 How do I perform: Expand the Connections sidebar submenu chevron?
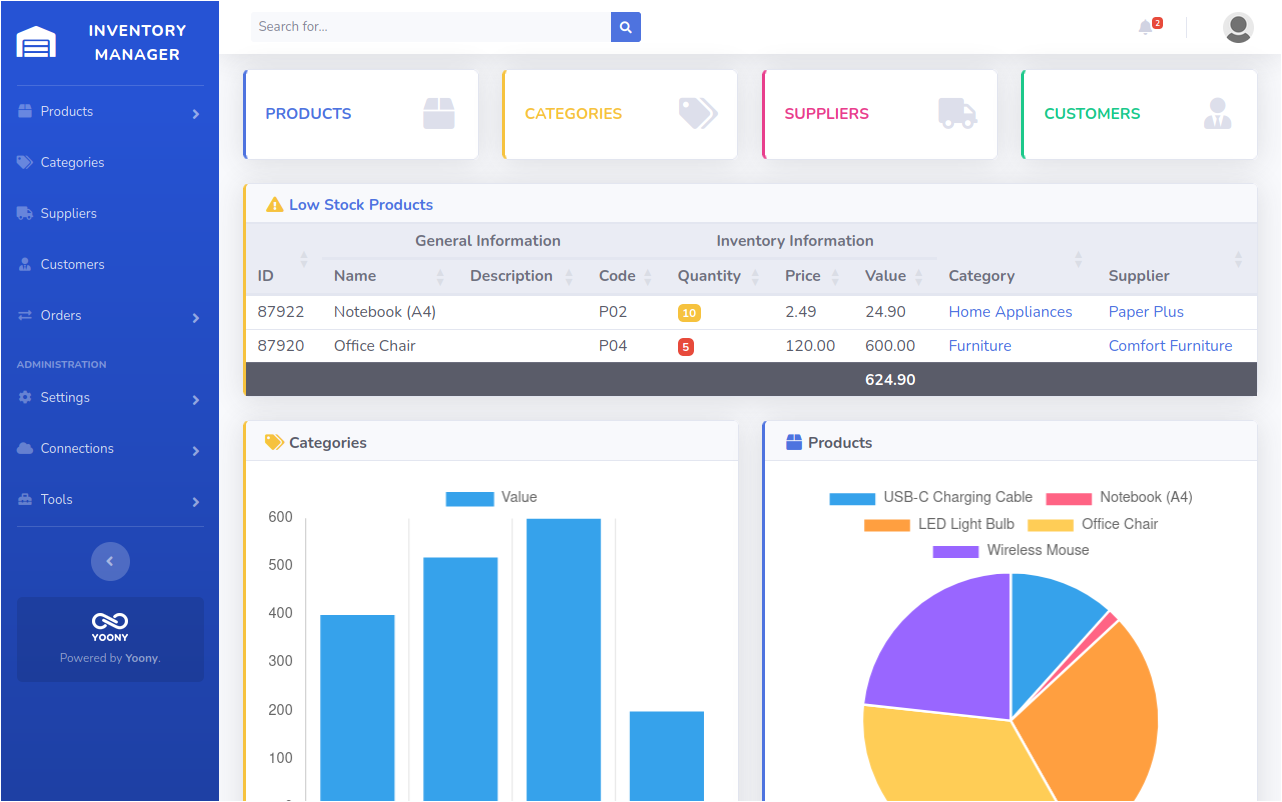[x=196, y=451]
